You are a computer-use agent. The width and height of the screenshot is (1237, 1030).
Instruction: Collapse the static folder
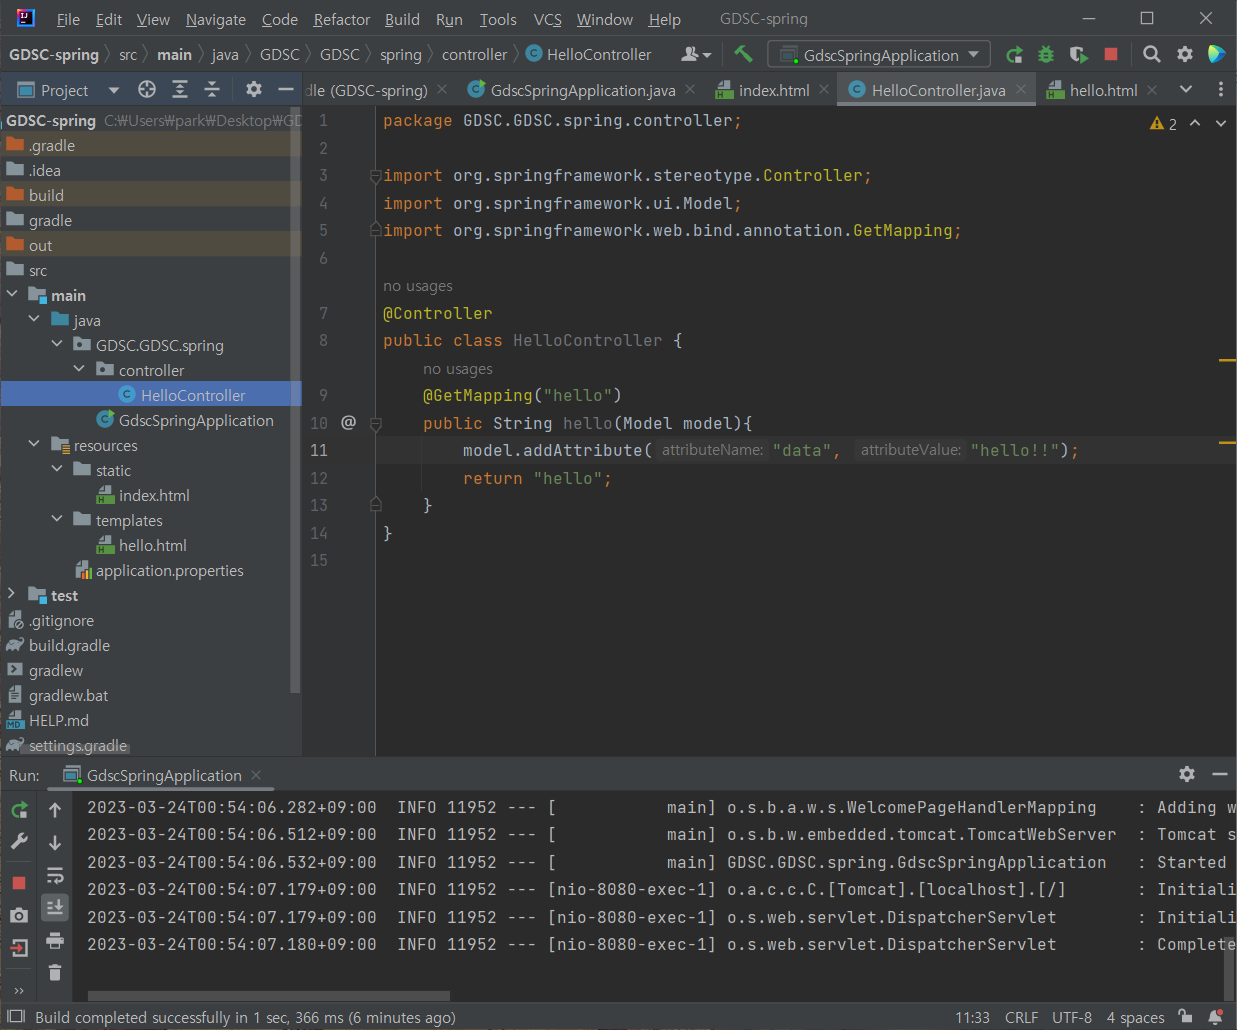(57, 470)
